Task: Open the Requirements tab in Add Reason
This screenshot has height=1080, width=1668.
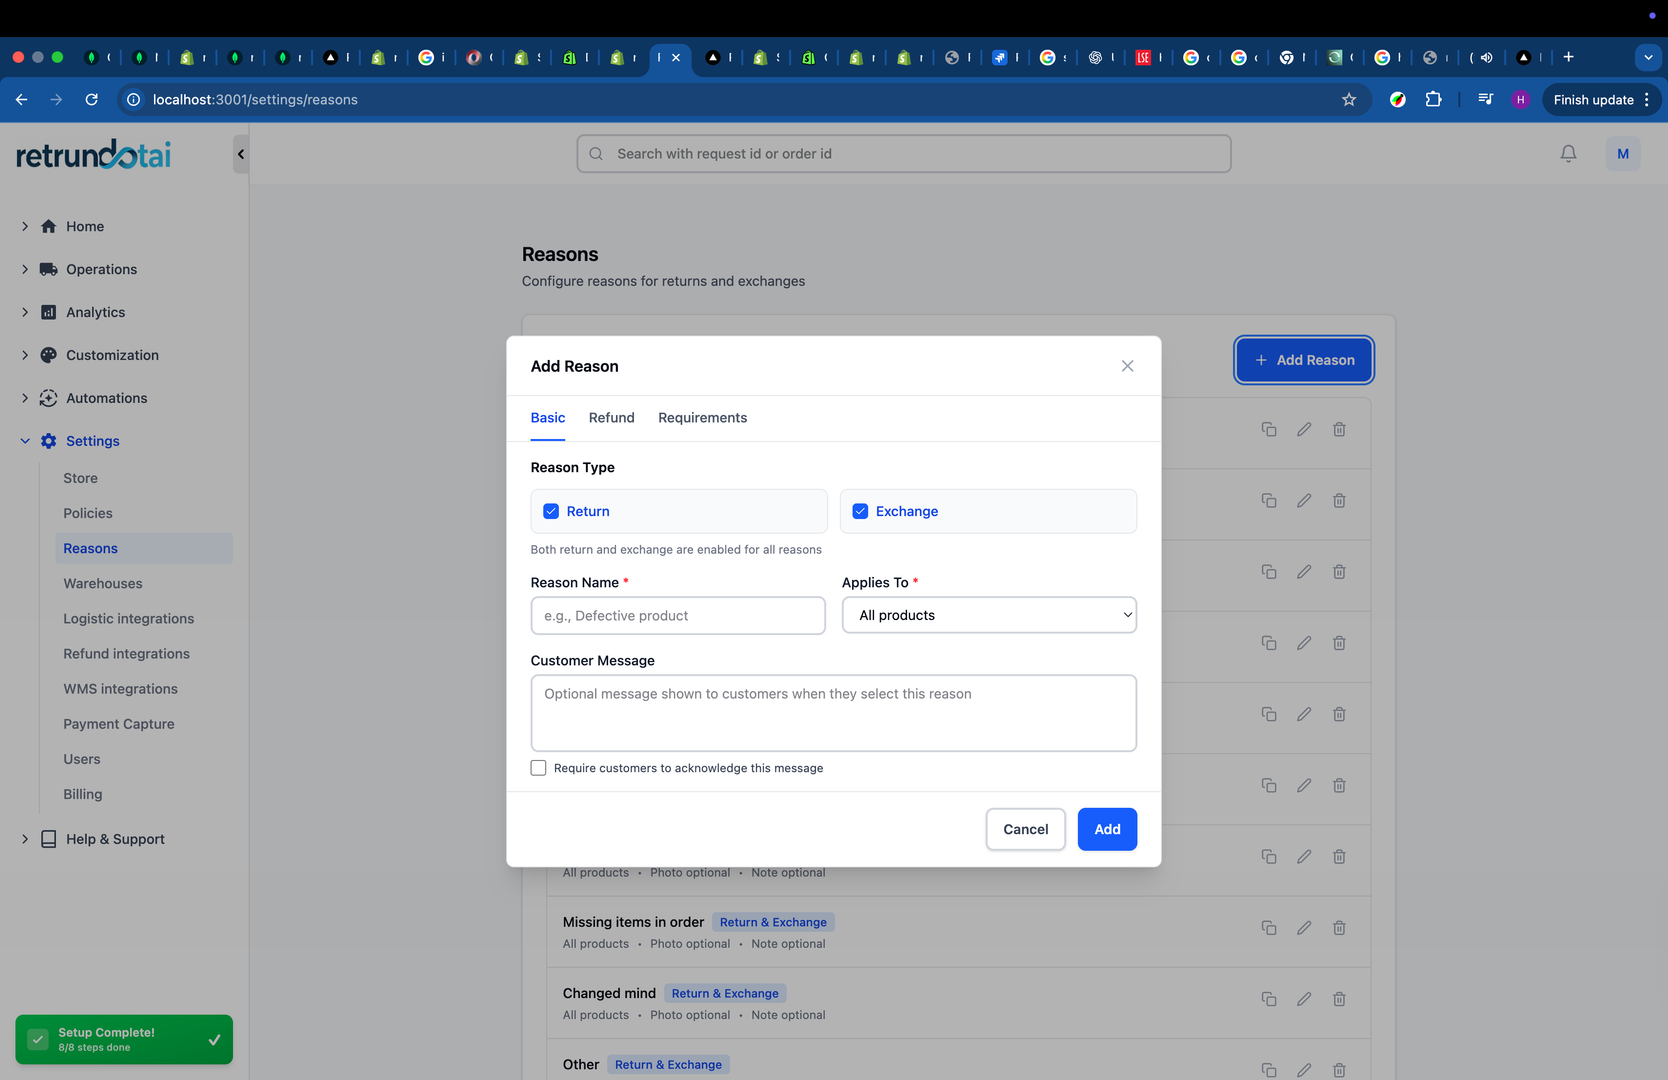Action: click(702, 418)
